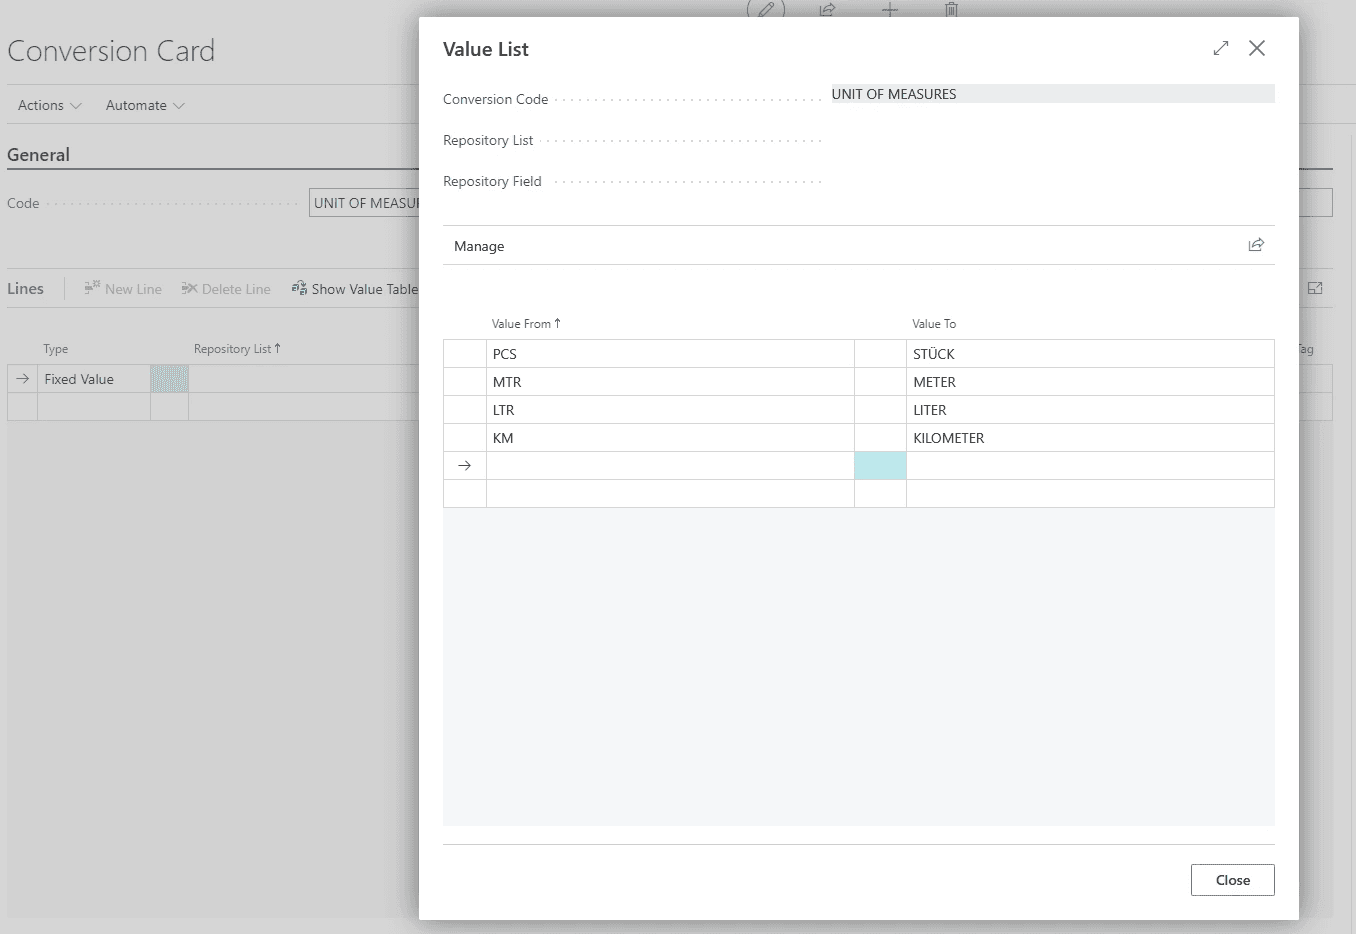Click the General section heading
The image size is (1356, 934).
tap(38, 155)
